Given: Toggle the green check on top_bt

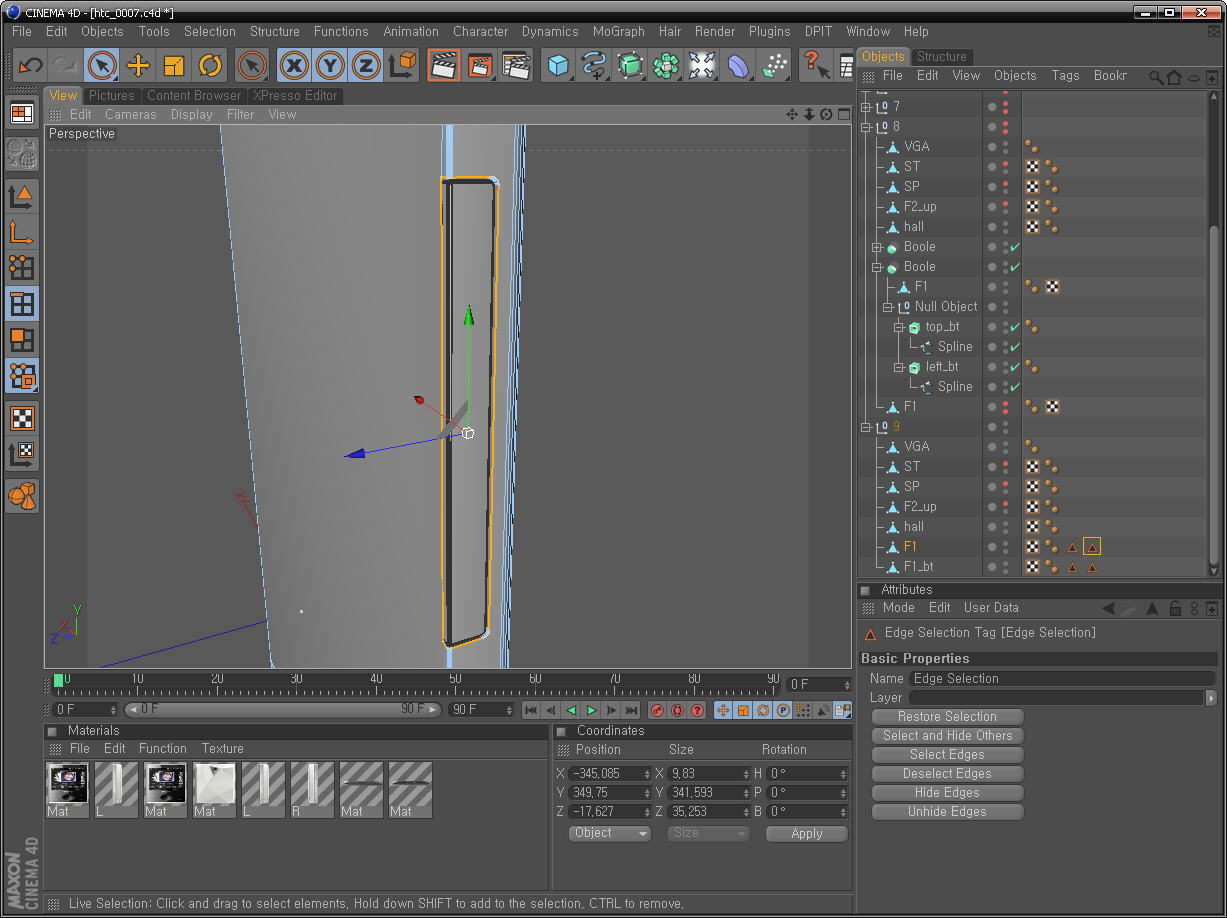Looking at the screenshot, I should (x=1015, y=327).
